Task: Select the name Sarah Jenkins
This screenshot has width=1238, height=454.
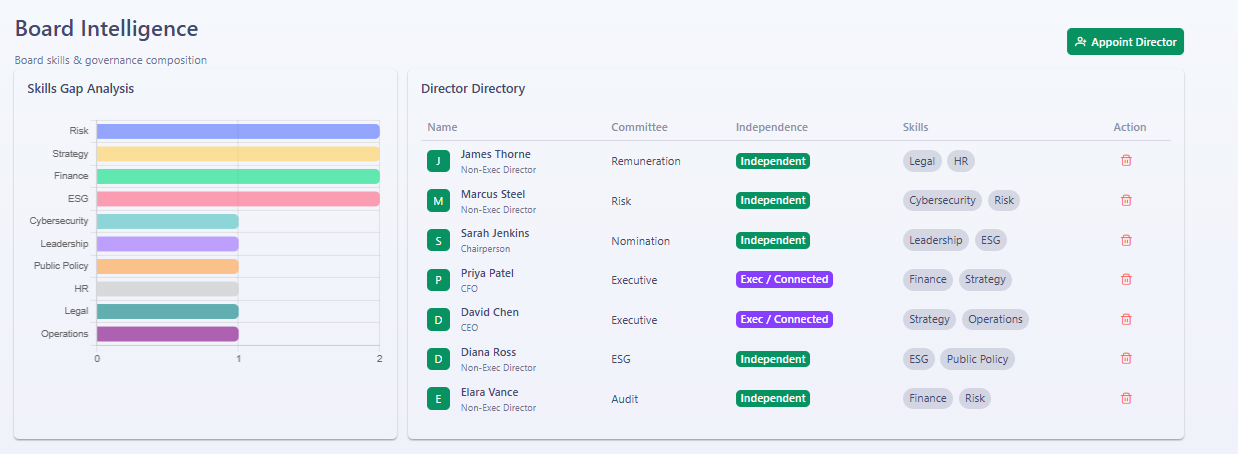Action: click(x=495, y=233)
